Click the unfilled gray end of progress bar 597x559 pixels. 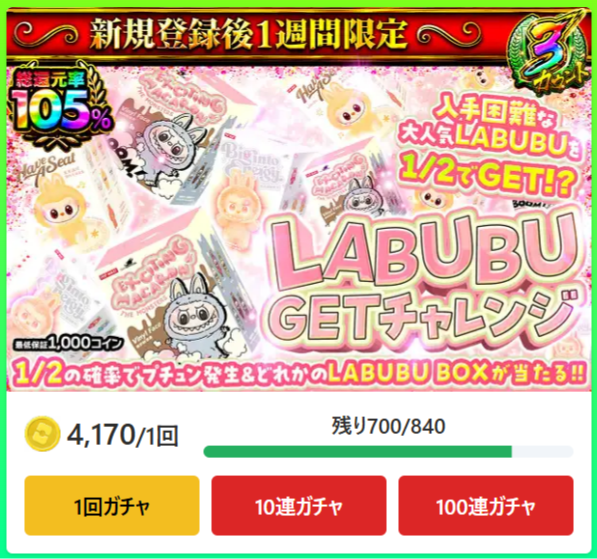543,452
